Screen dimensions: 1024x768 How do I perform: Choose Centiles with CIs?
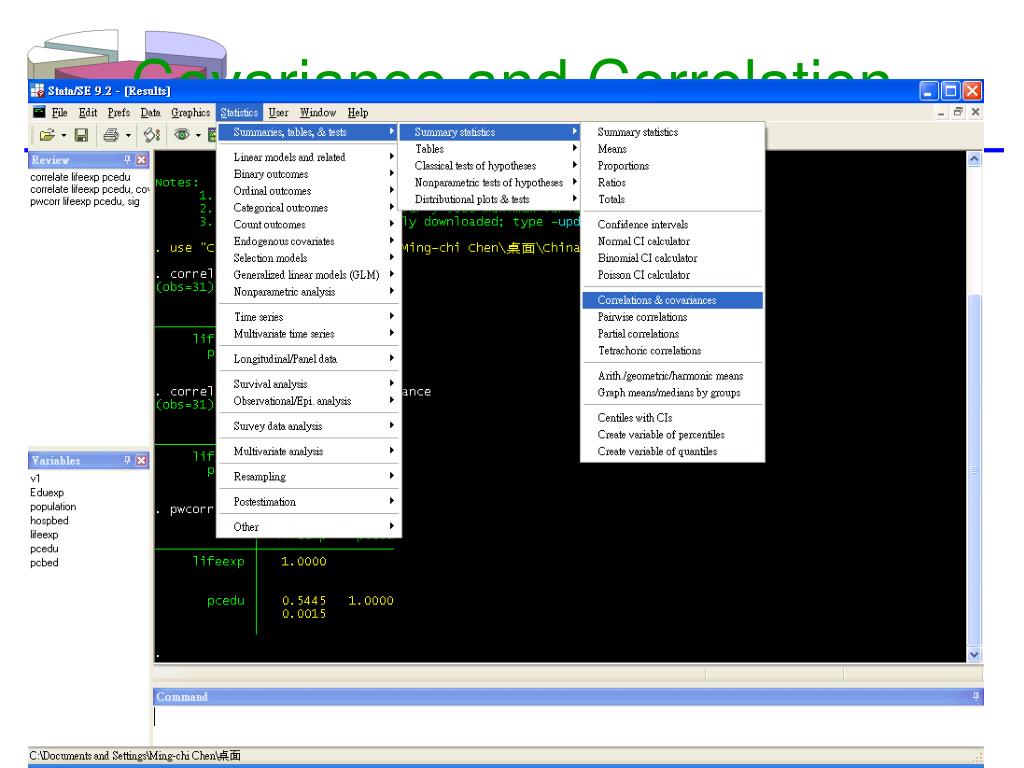click(x=672, y=417)
